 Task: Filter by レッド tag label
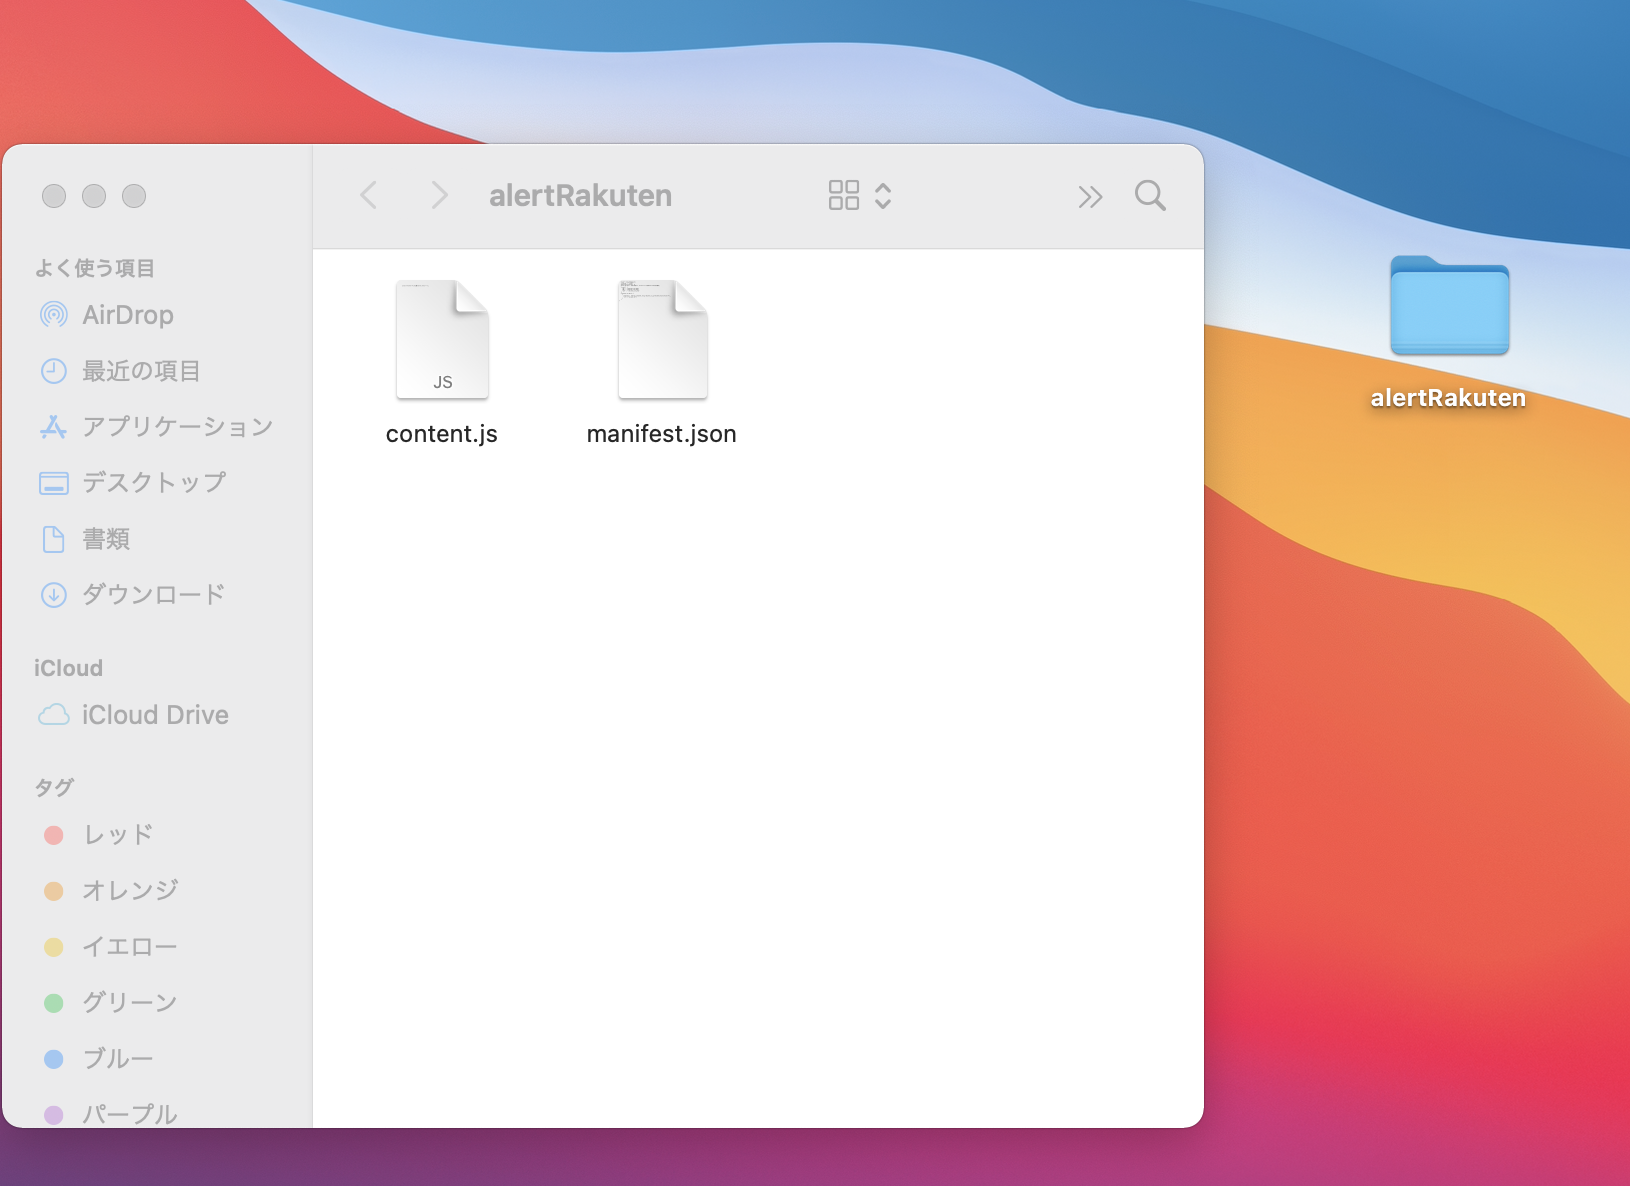[118, 835]
